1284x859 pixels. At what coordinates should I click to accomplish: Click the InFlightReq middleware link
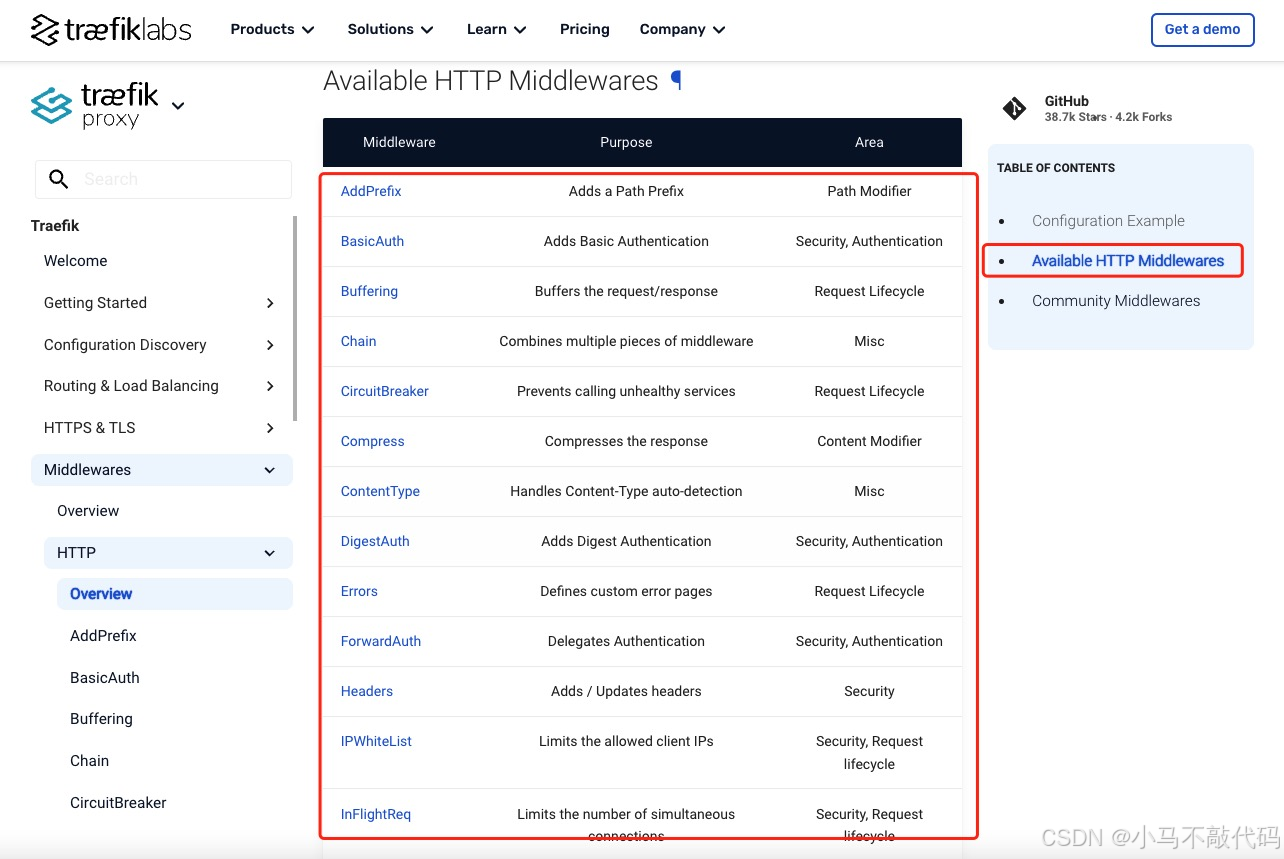pyautogui.click(x=375, y=814)
